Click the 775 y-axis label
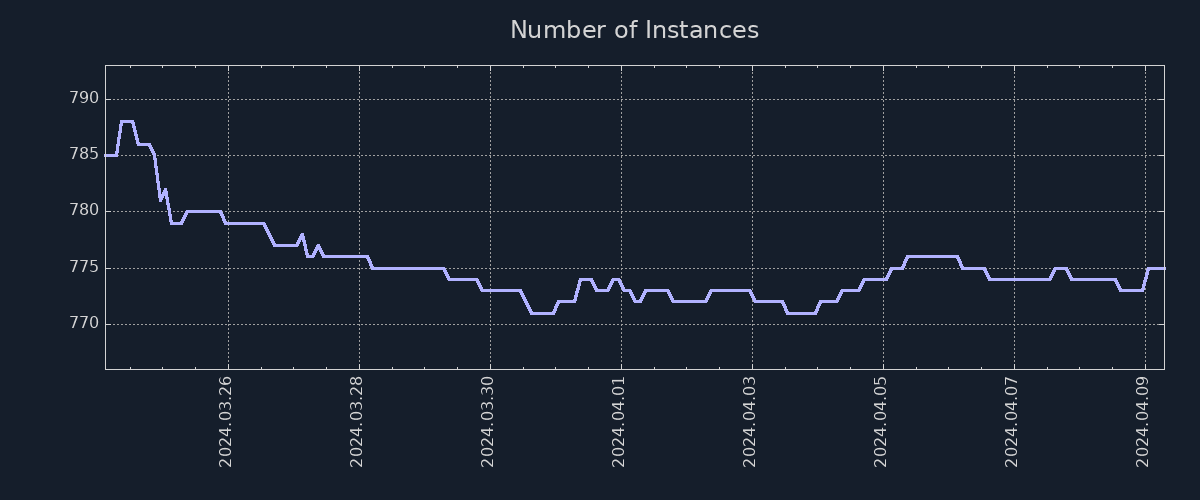This screenshot has width=1200, height=500. (84, 268)
